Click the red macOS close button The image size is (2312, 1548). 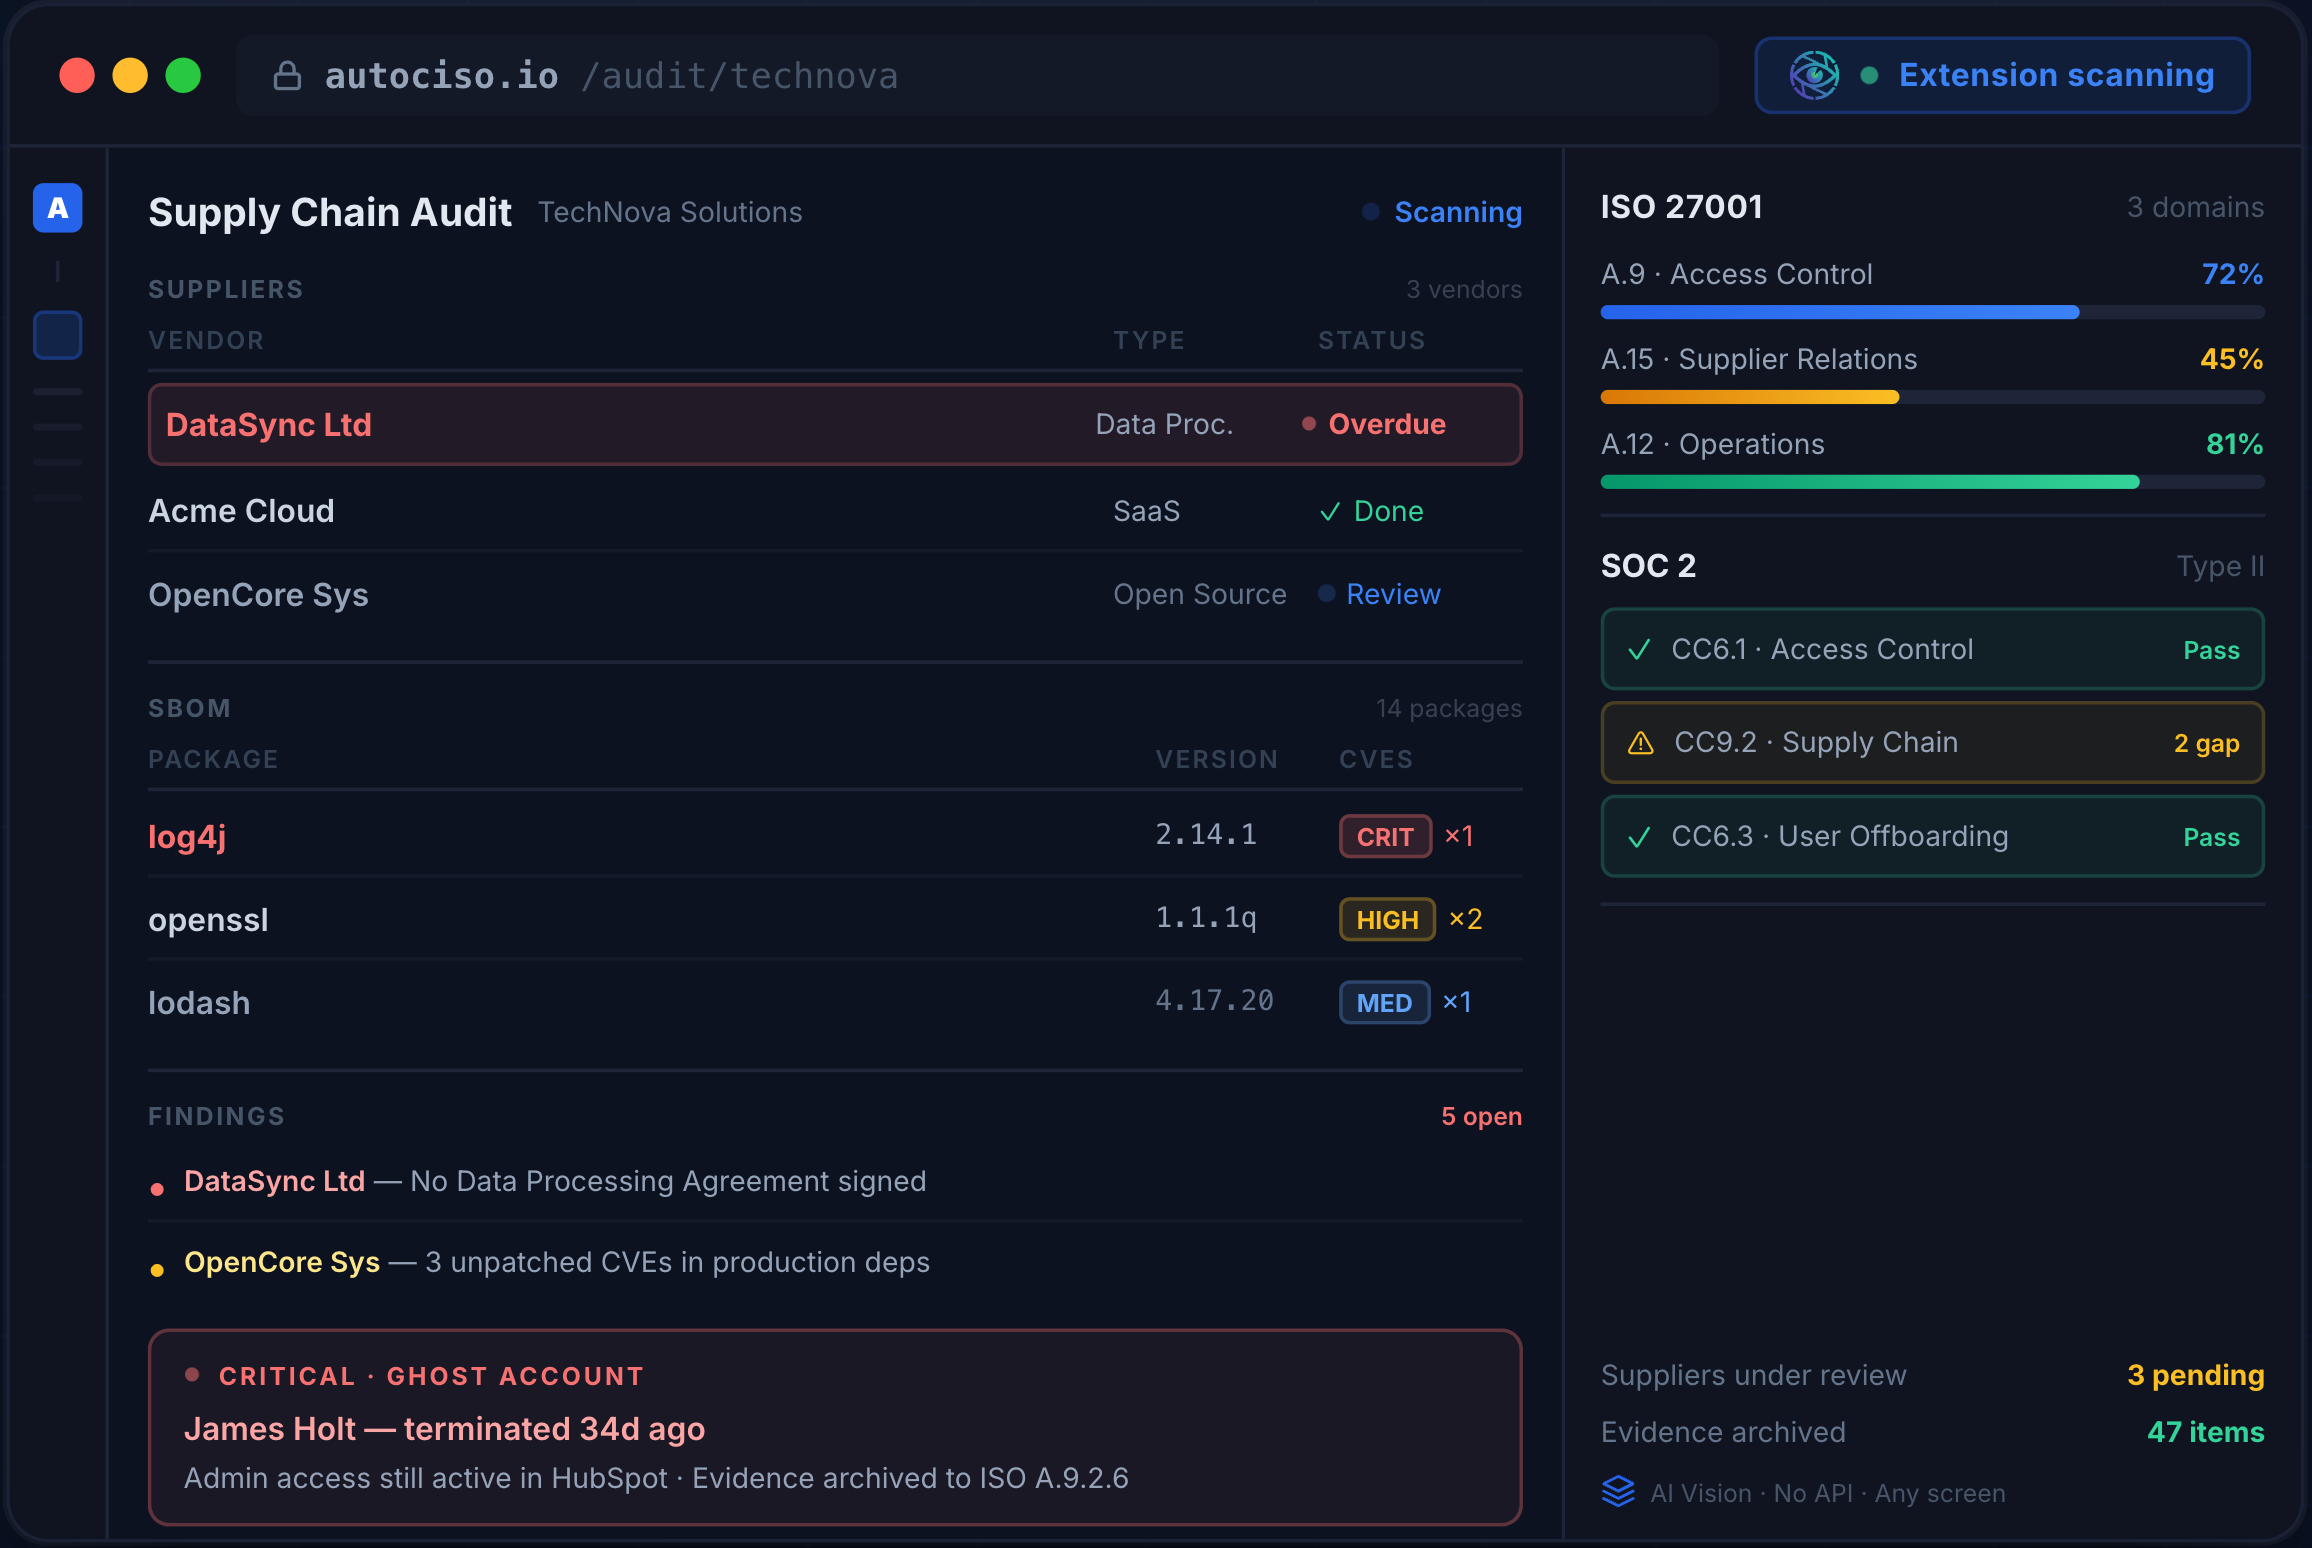tap(77, 76)
